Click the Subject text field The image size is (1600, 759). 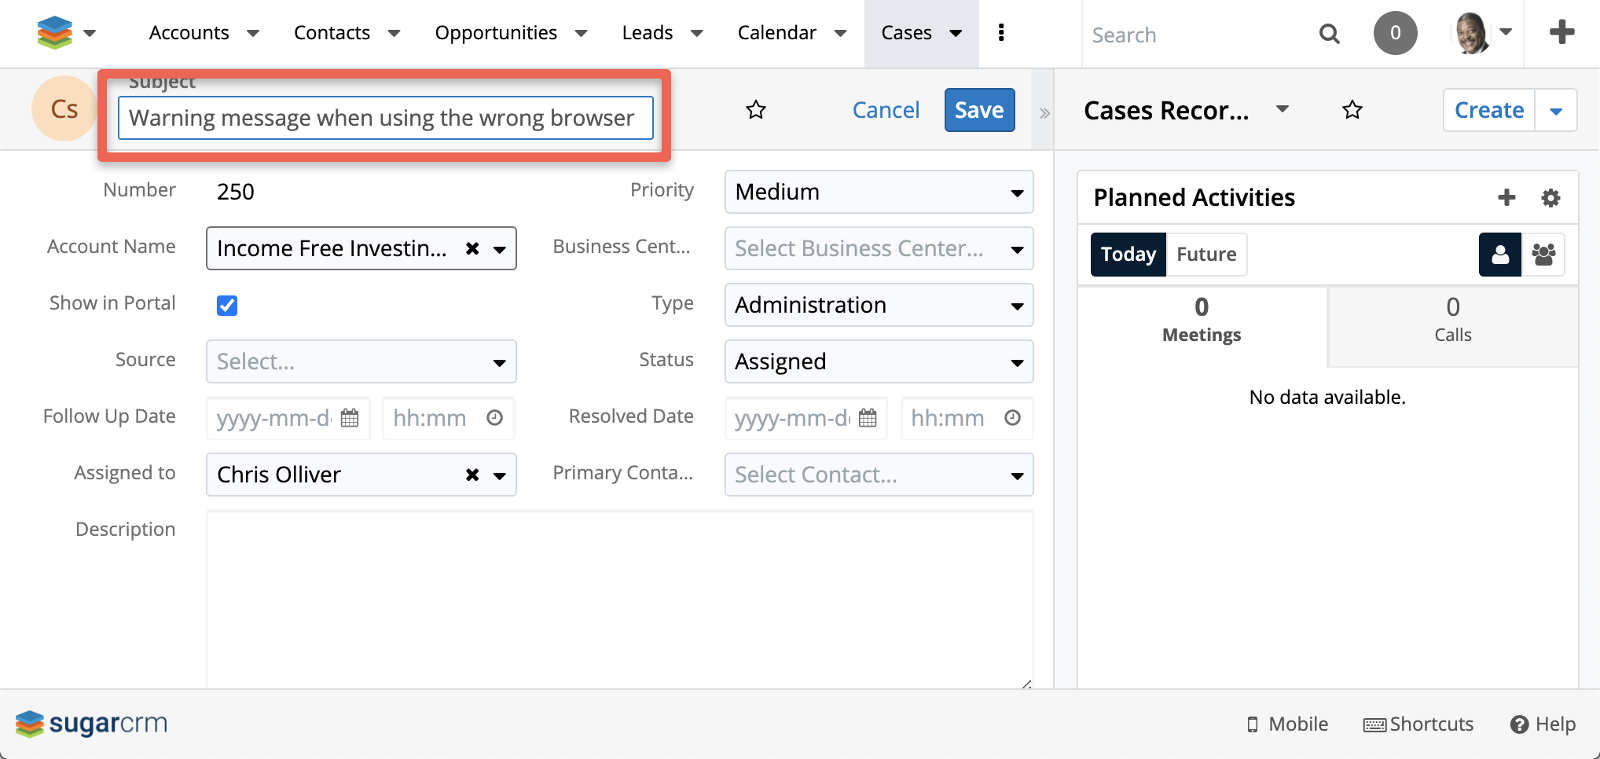point(385,118)
